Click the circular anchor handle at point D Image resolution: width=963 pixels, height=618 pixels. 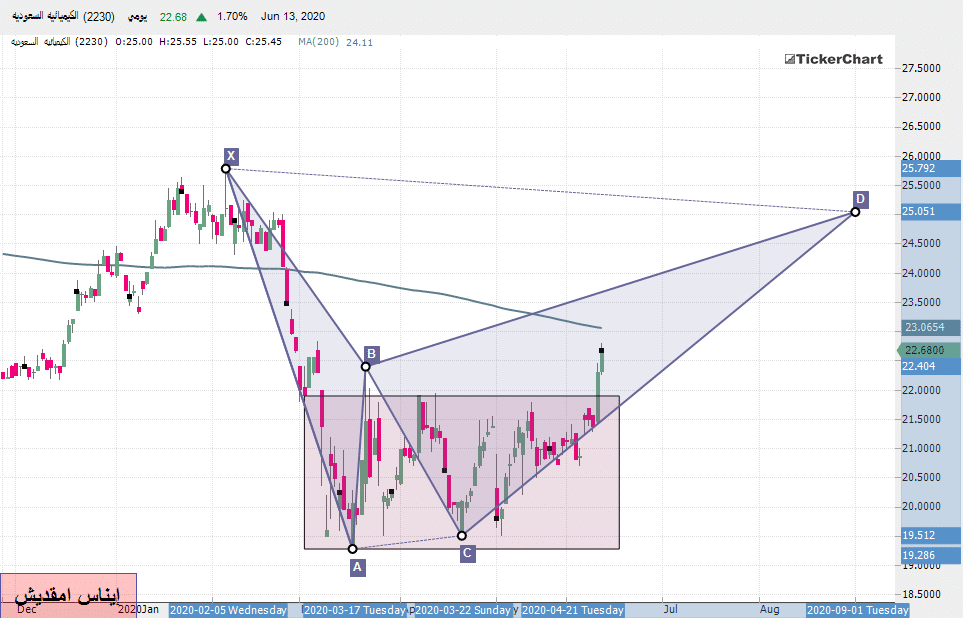[855, 212]
